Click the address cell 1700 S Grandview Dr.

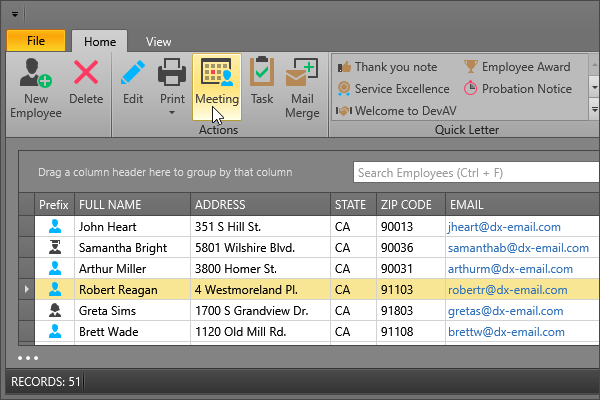click(x=260, y=311)
